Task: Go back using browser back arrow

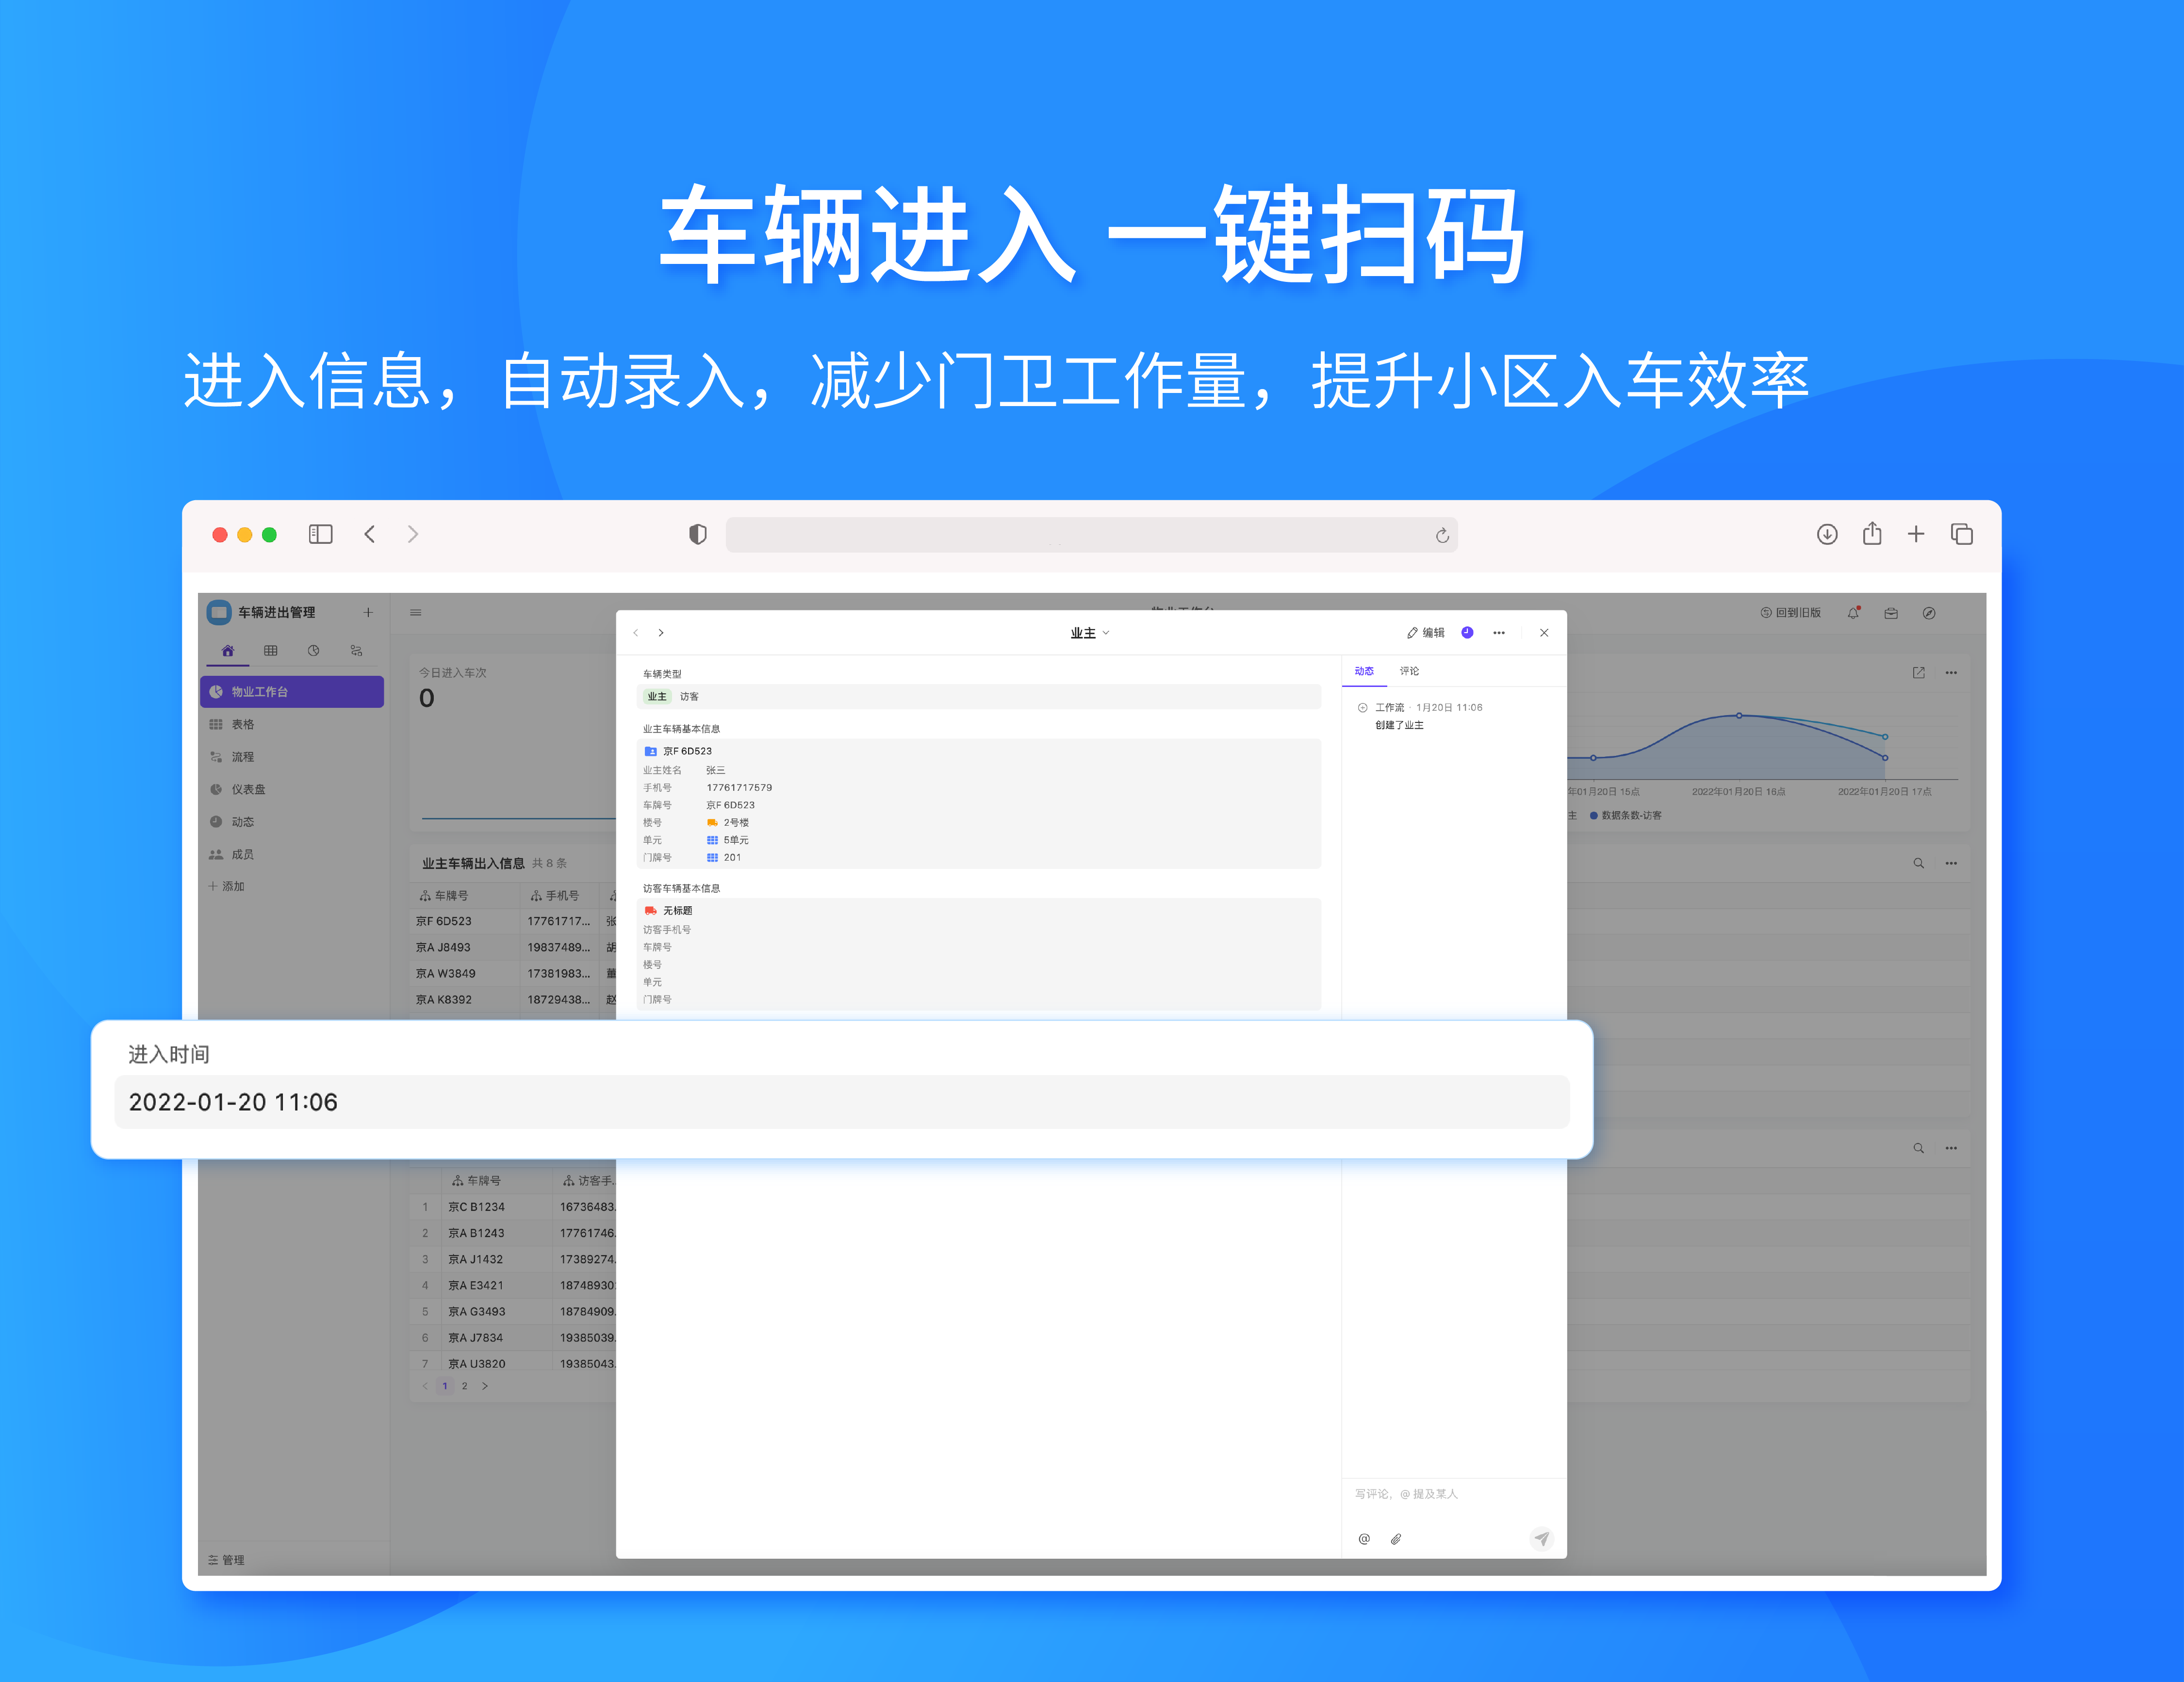Action: [x=370, y=534]
